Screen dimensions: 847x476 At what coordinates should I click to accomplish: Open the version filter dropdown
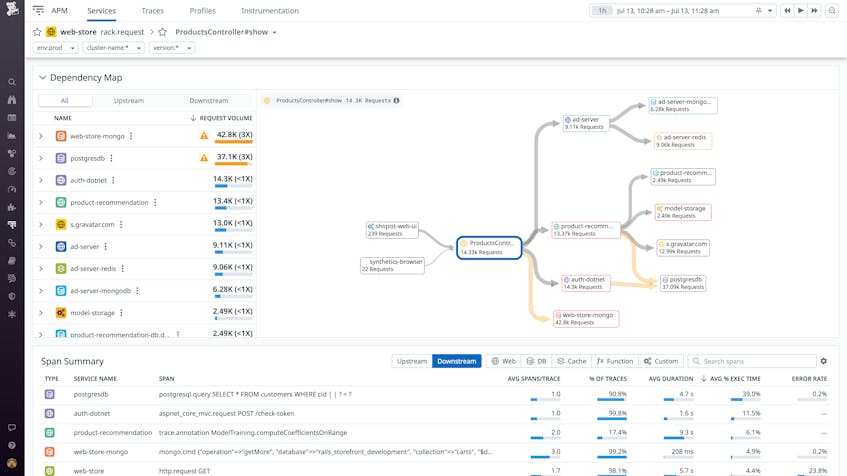tap(172, 48)
